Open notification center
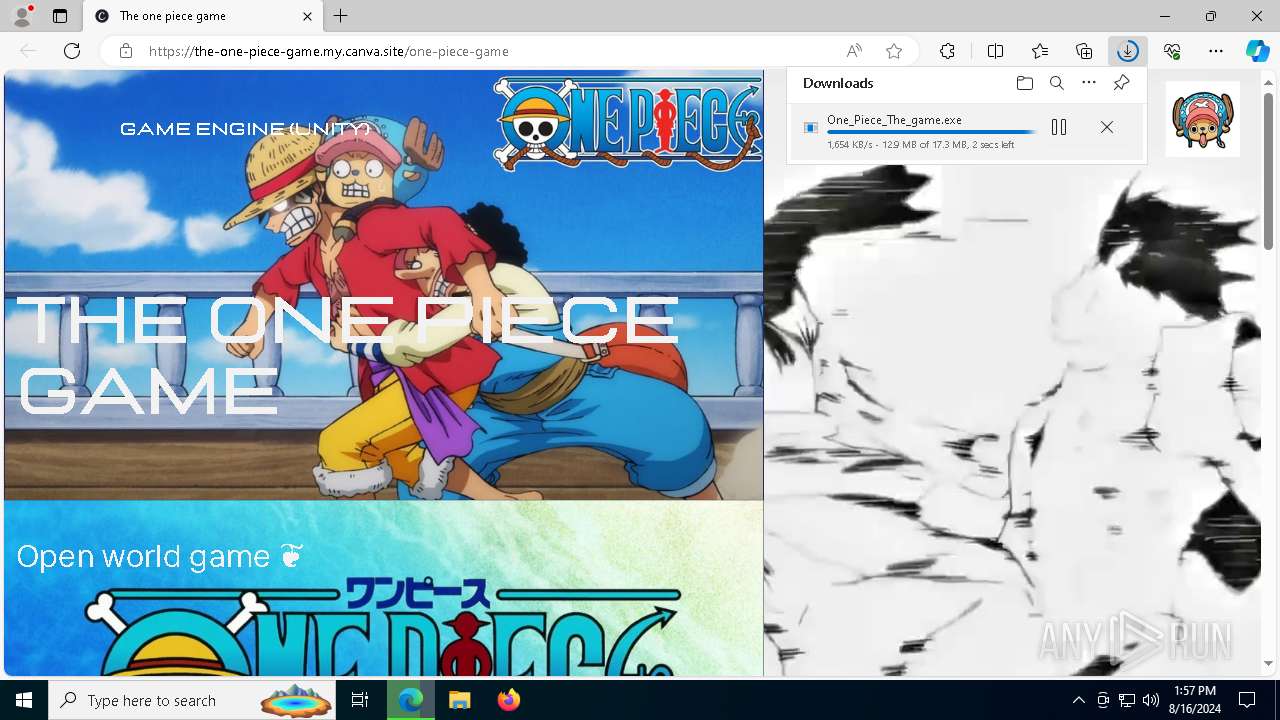 (1247, 700)
